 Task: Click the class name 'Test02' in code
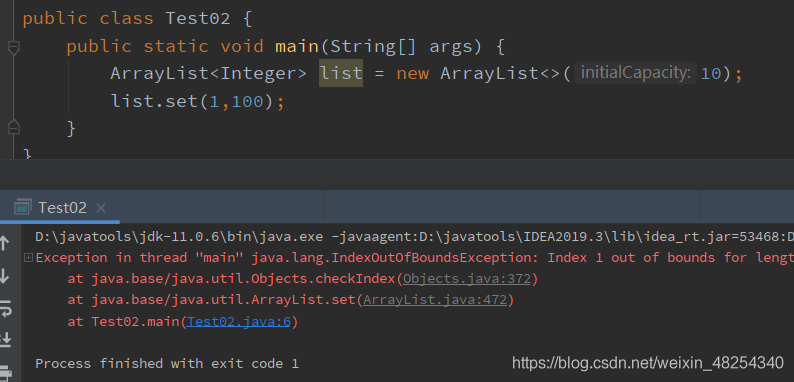click(198, 19)
